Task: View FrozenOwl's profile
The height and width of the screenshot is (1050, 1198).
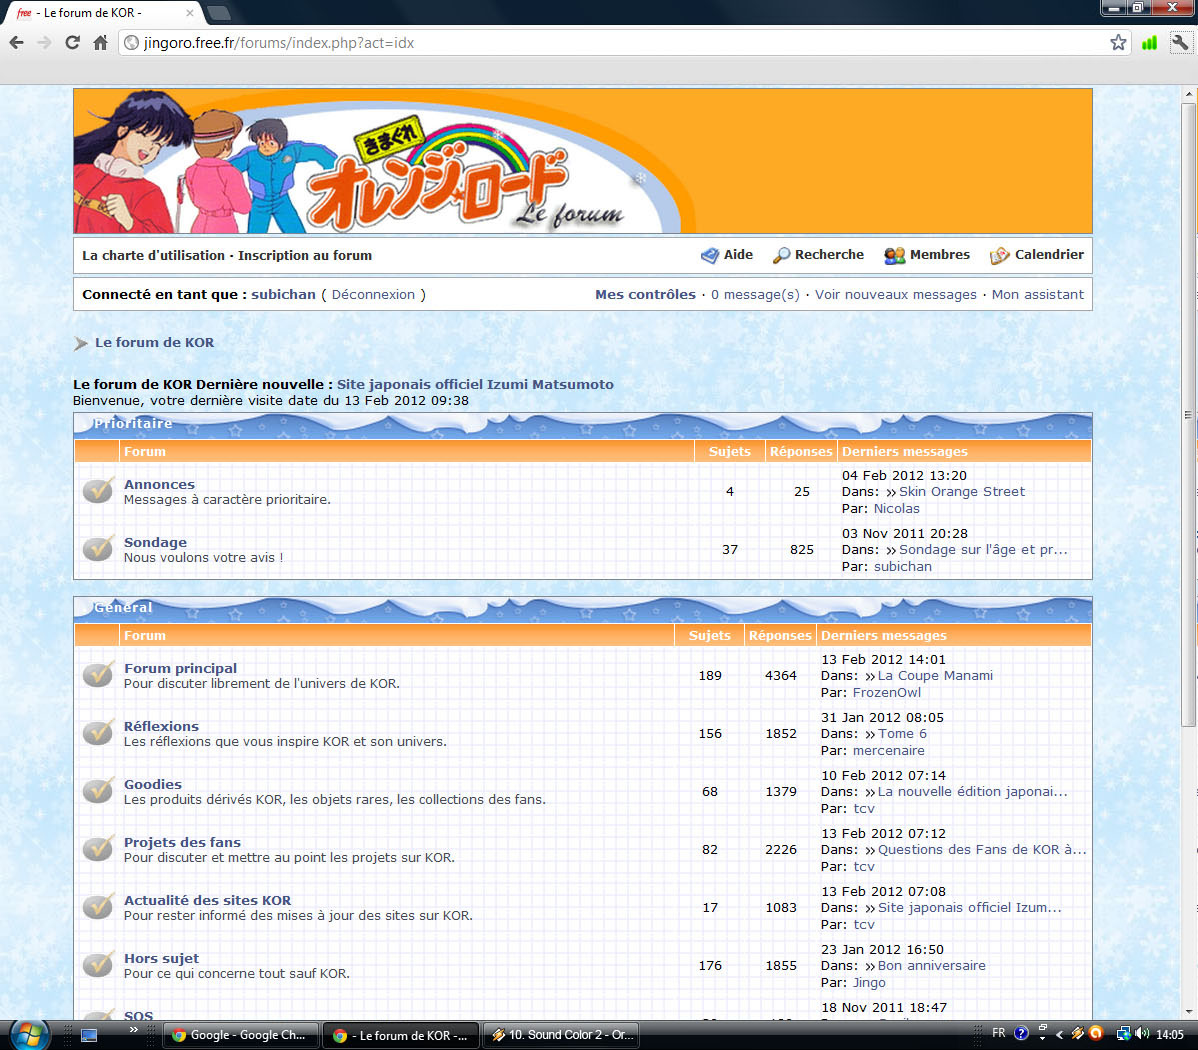Action: coord(886,692)
